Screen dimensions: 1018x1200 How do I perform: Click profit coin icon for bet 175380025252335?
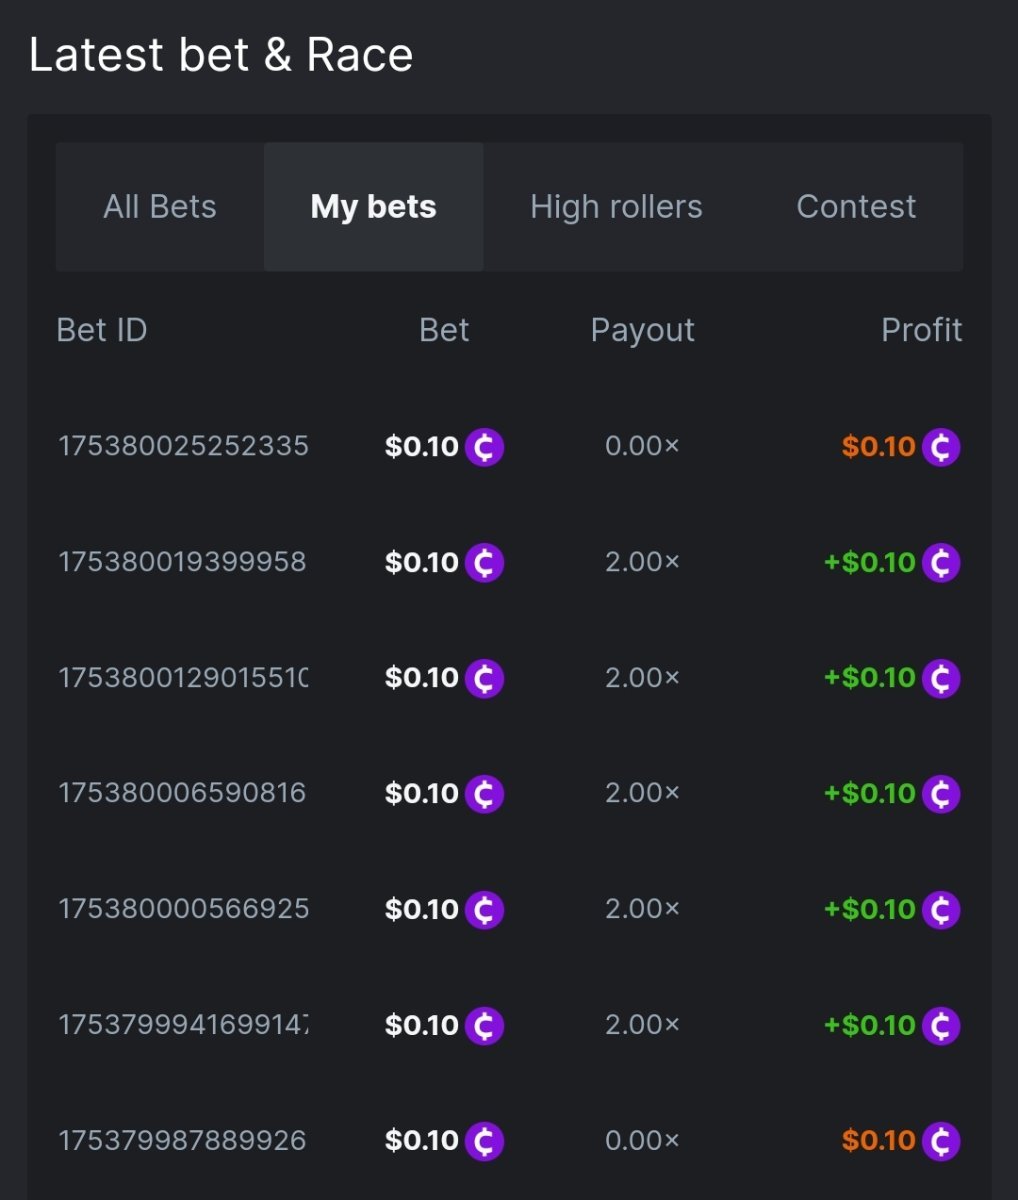point(941,447)
